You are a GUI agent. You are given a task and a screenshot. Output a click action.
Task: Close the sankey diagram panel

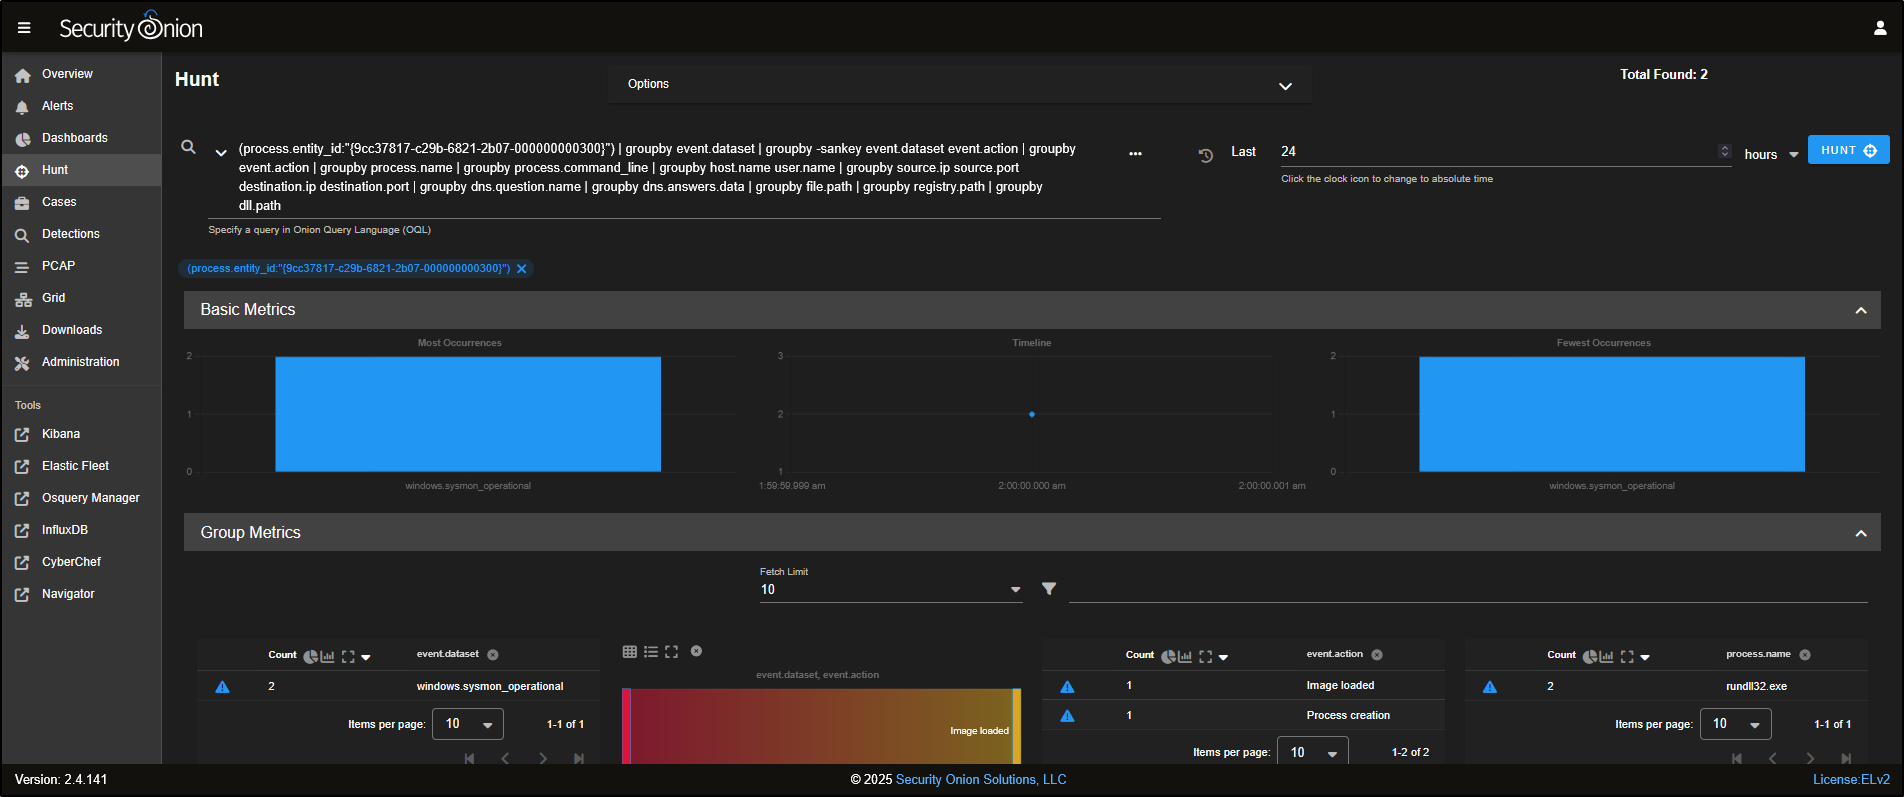(696, 651)
